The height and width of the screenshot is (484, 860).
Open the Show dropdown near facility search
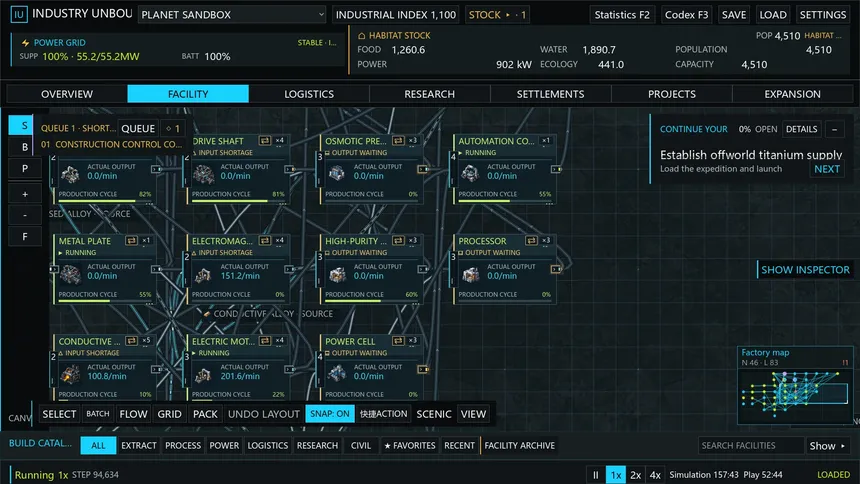[828, 446]
